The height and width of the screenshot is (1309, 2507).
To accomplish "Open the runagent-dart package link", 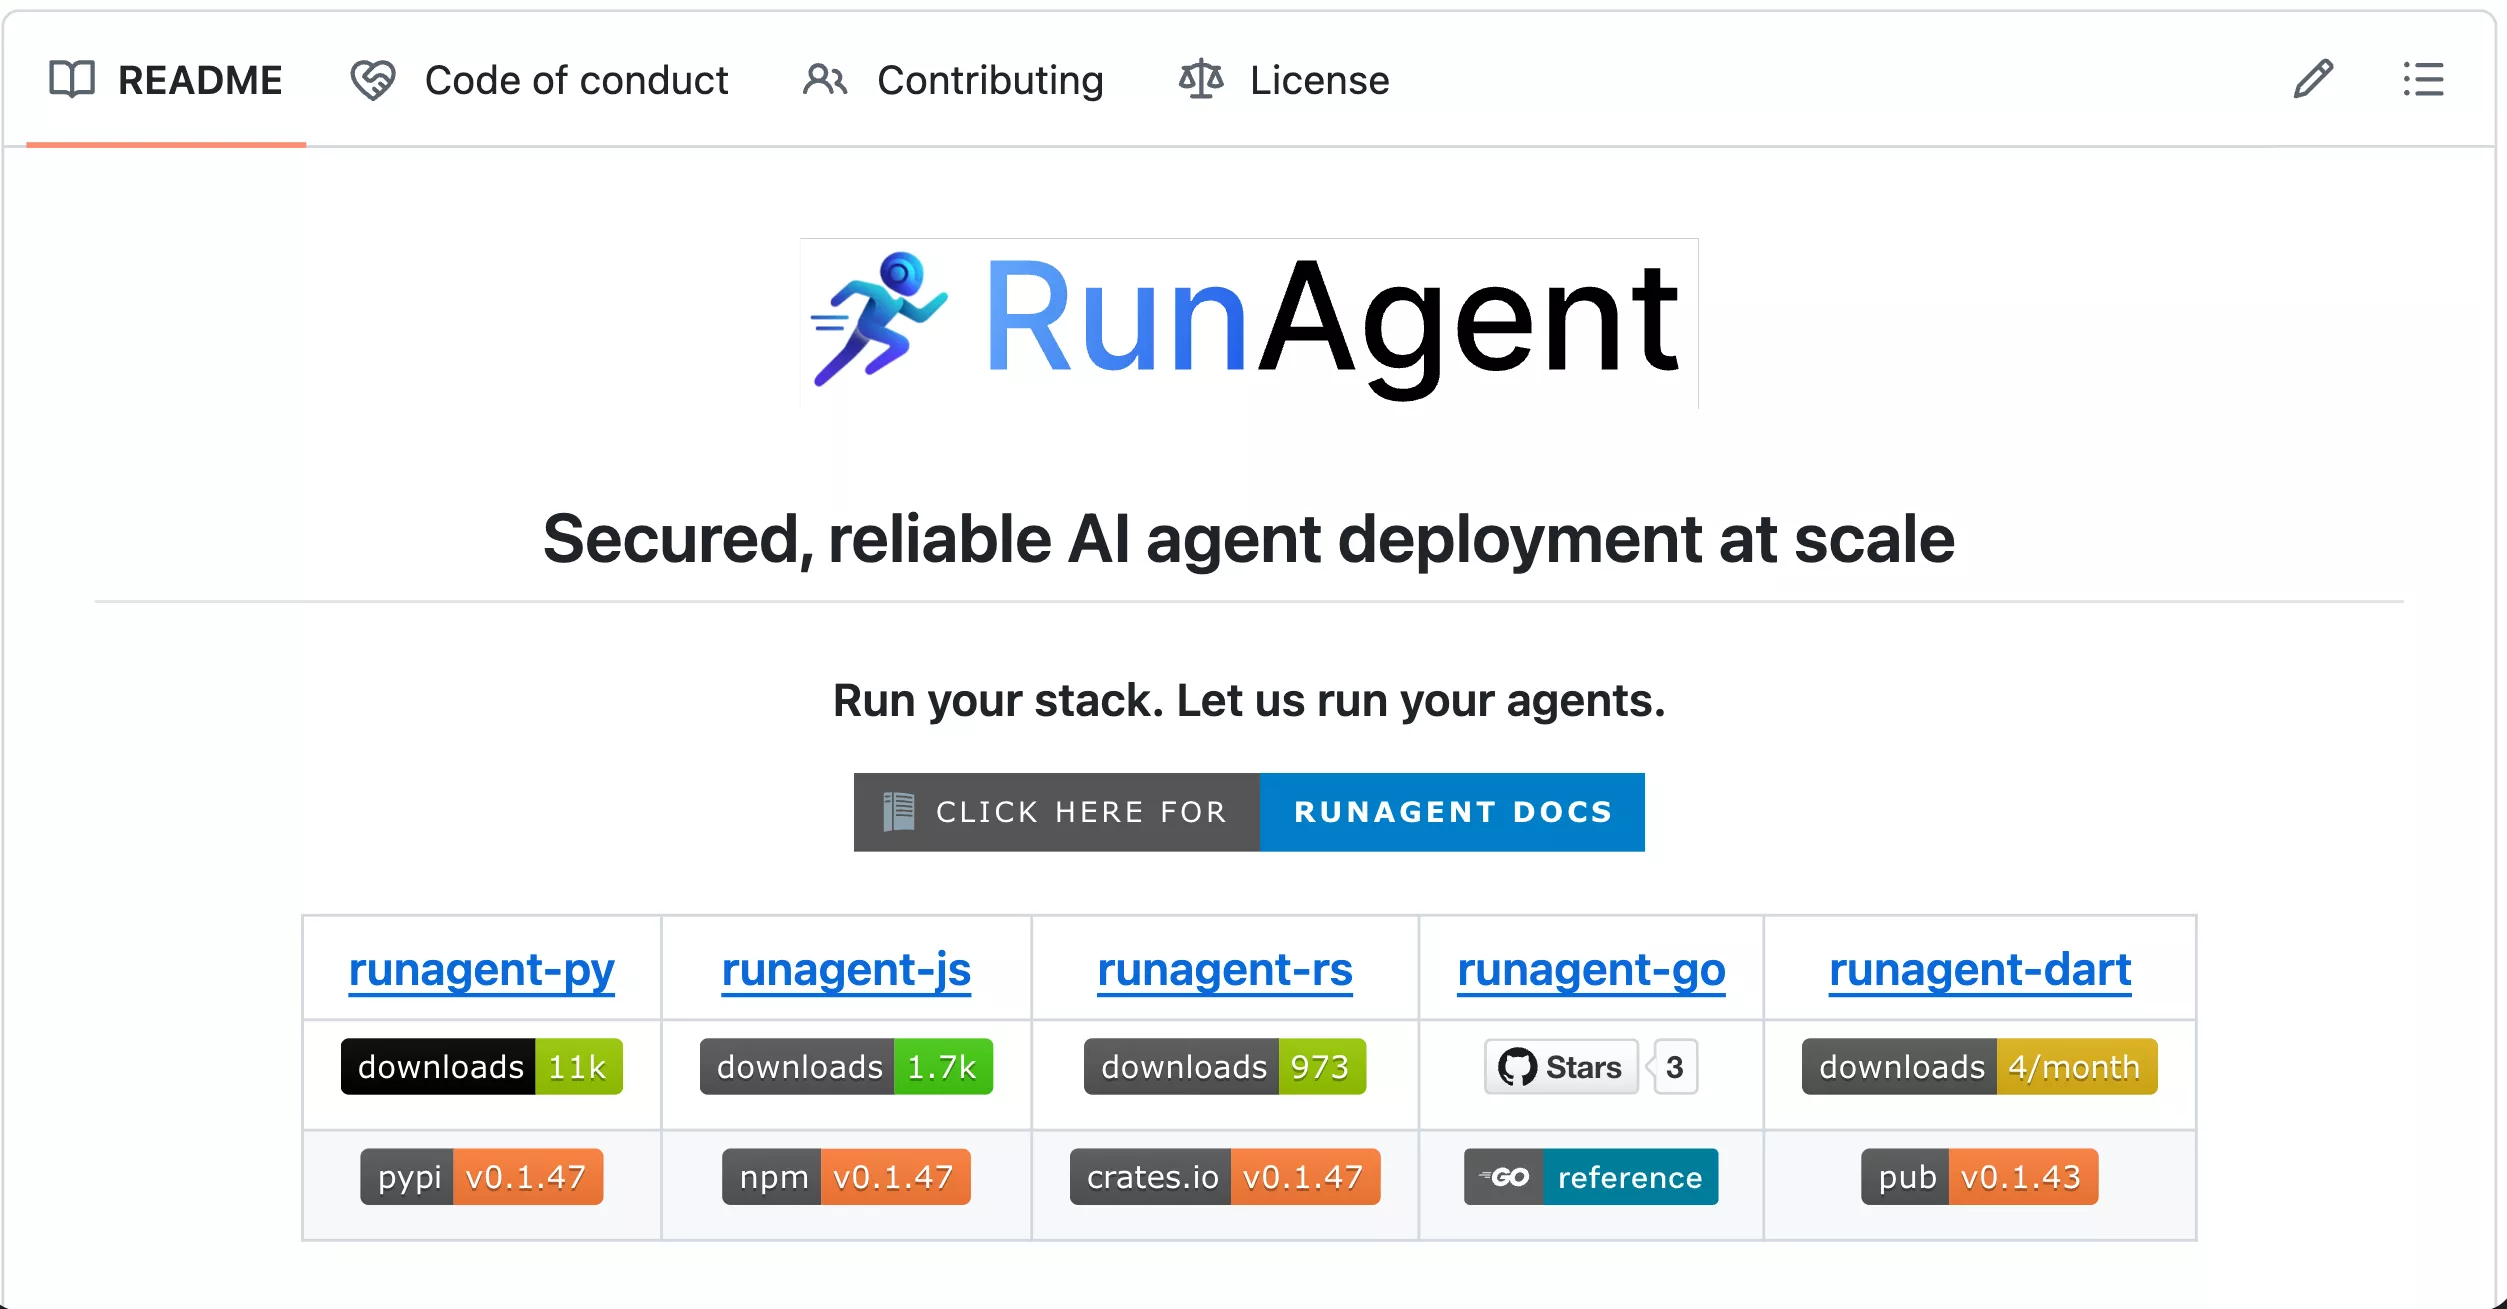I will tap(1979, 968).
